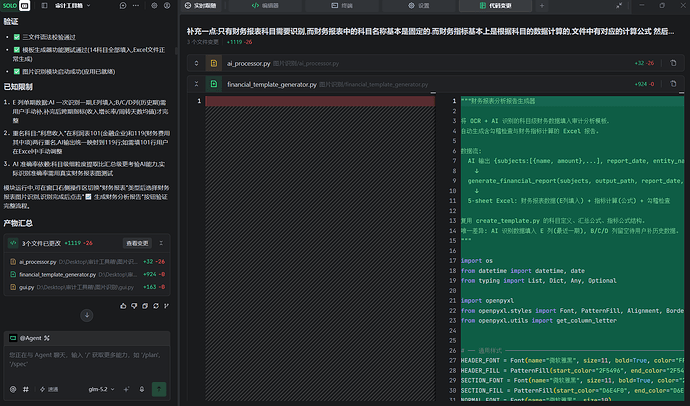Image resolution: width=690 pixels, height=406 pixels.
Task: Open settings gear in chat header
Action: (154, 5)
